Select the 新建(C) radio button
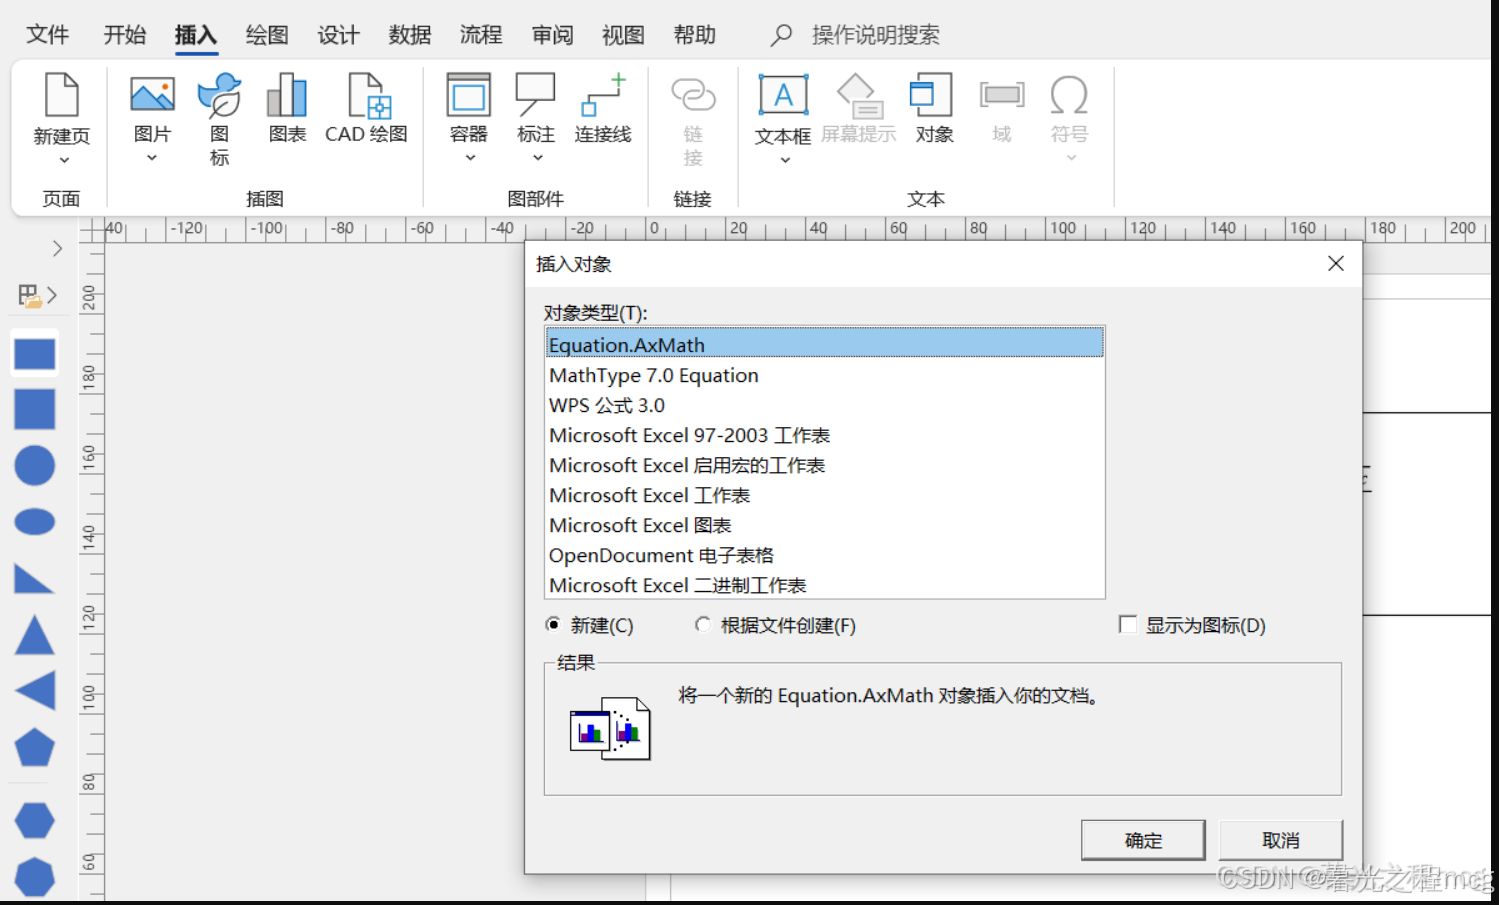 tap(553, 625)
